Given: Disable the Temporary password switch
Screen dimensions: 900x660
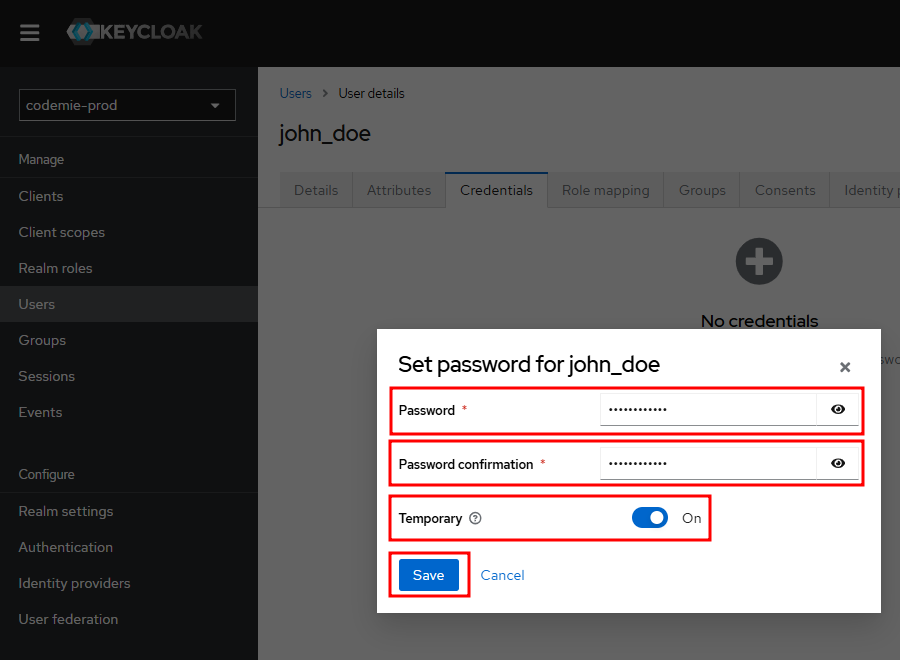Looking at the screenshot, I should (x=650, y=518).
